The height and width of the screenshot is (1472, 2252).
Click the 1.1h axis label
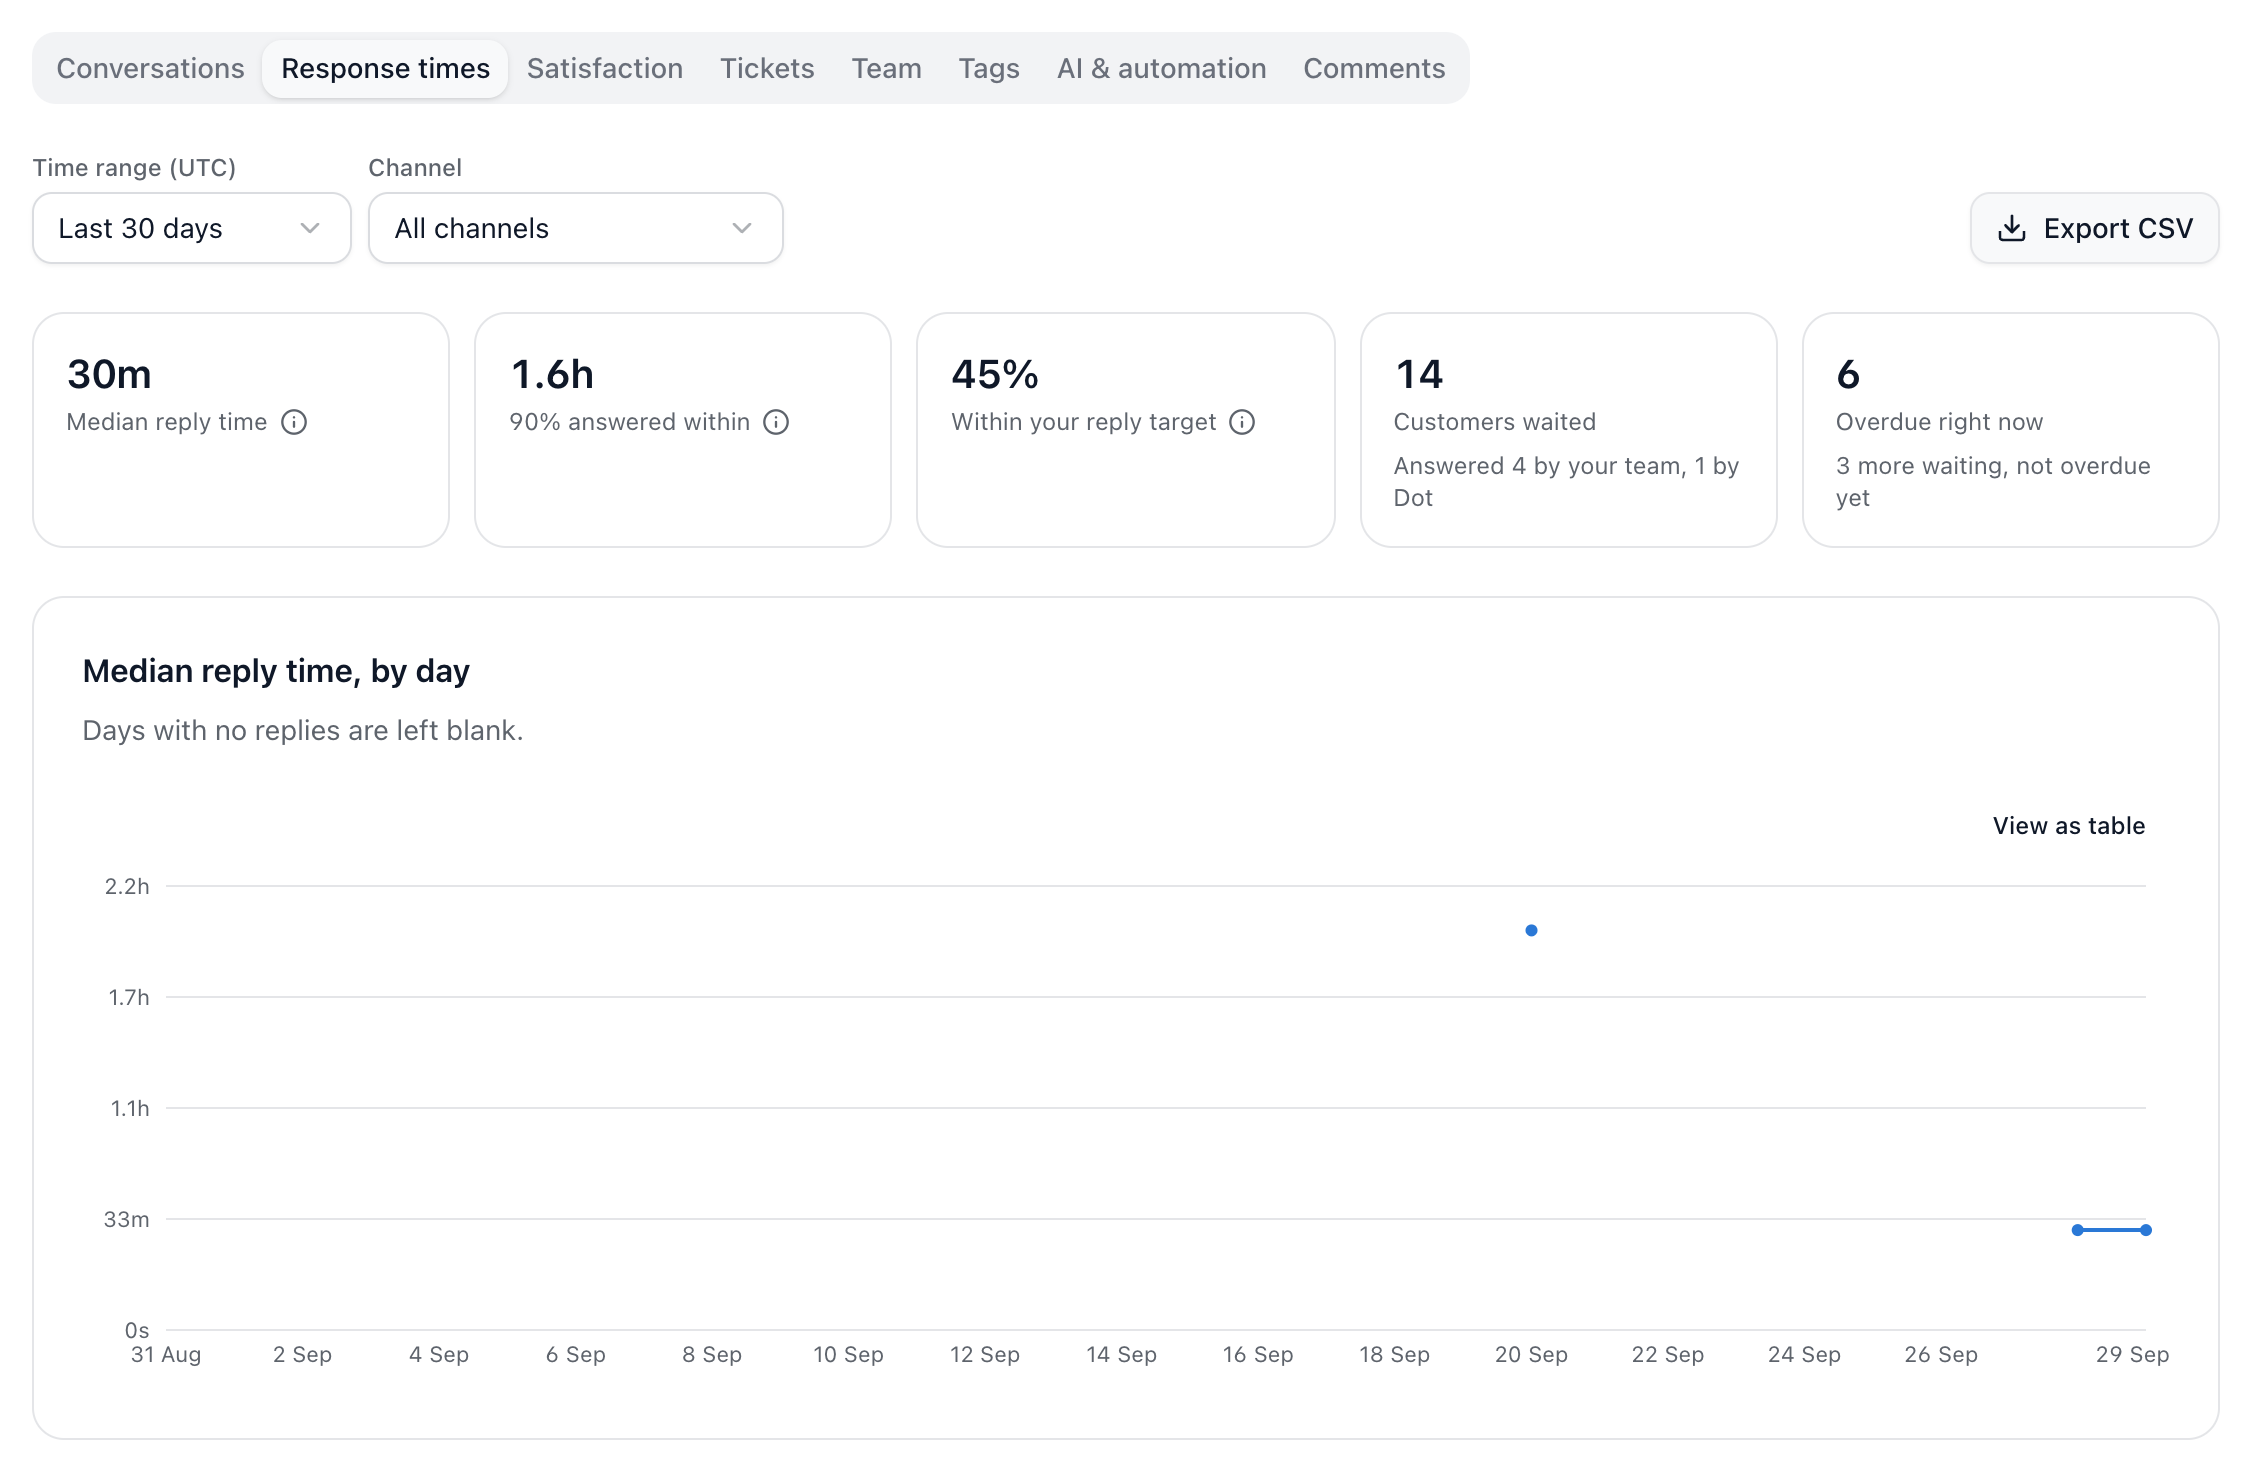click(130, 1108)
